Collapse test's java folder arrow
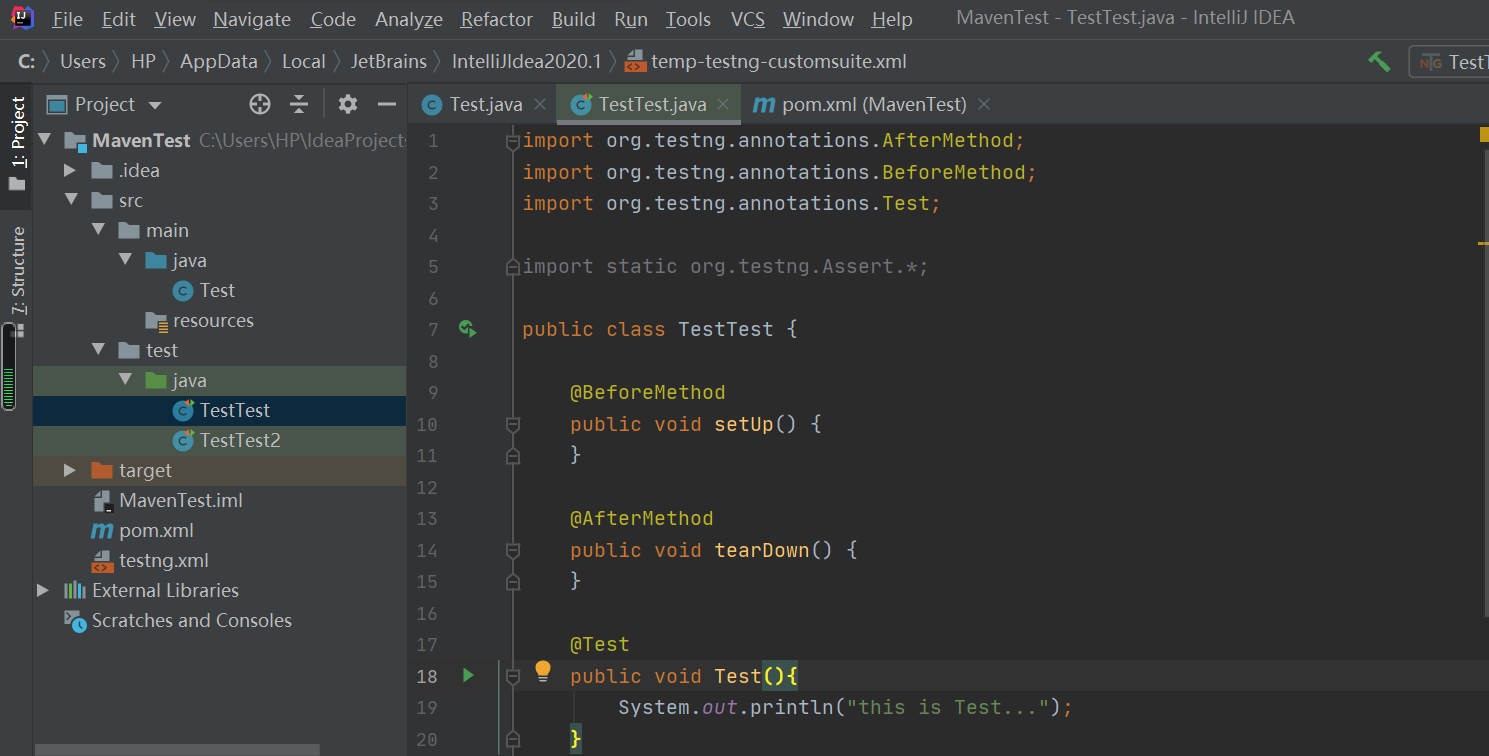Screen dimensions: 1489x756 click(125, 380)
